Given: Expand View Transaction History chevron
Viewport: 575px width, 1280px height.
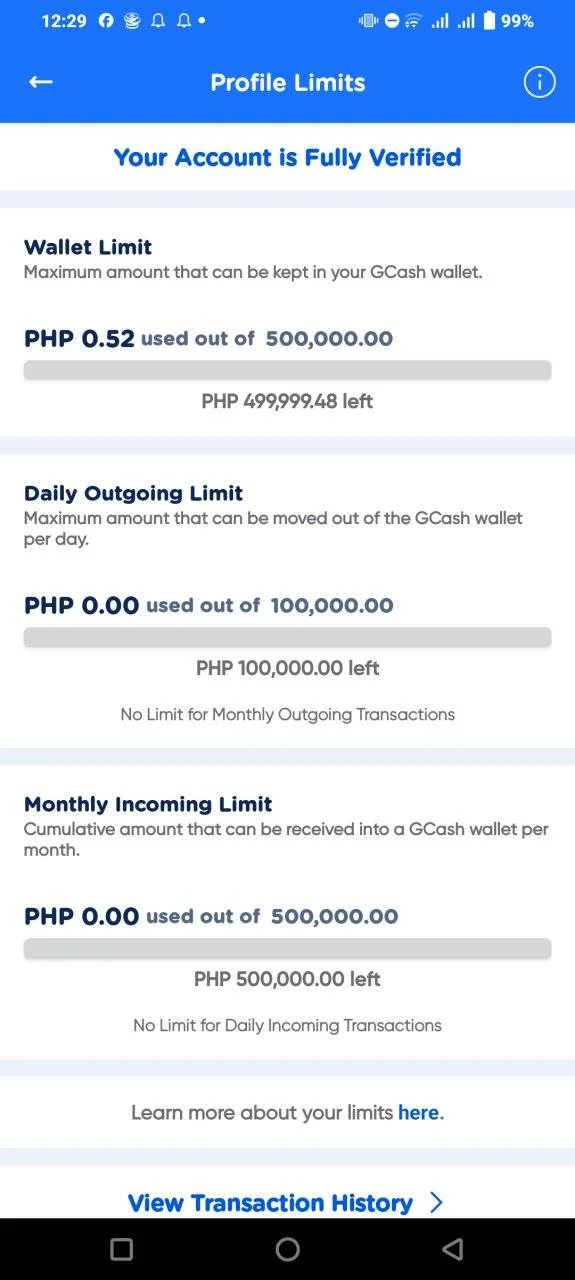Looking at the screenshot, I should [435, 1202].
